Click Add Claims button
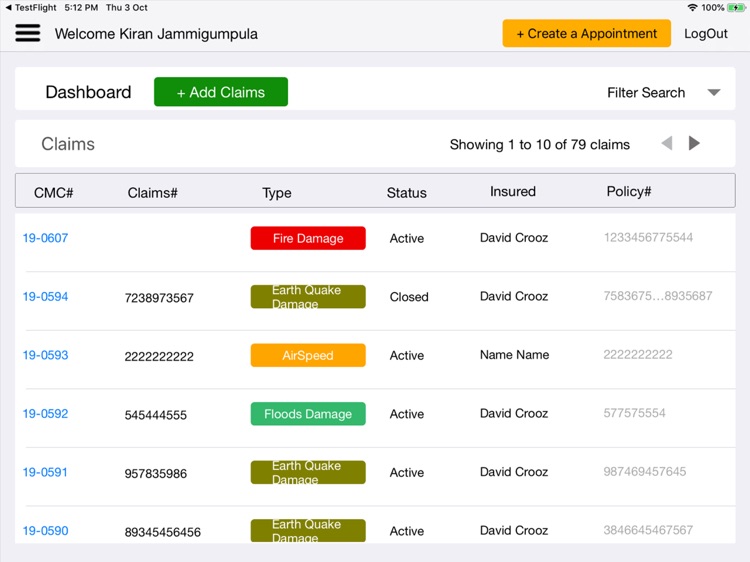The height and width of the screenshot is (562, 750). click(221, 92)
